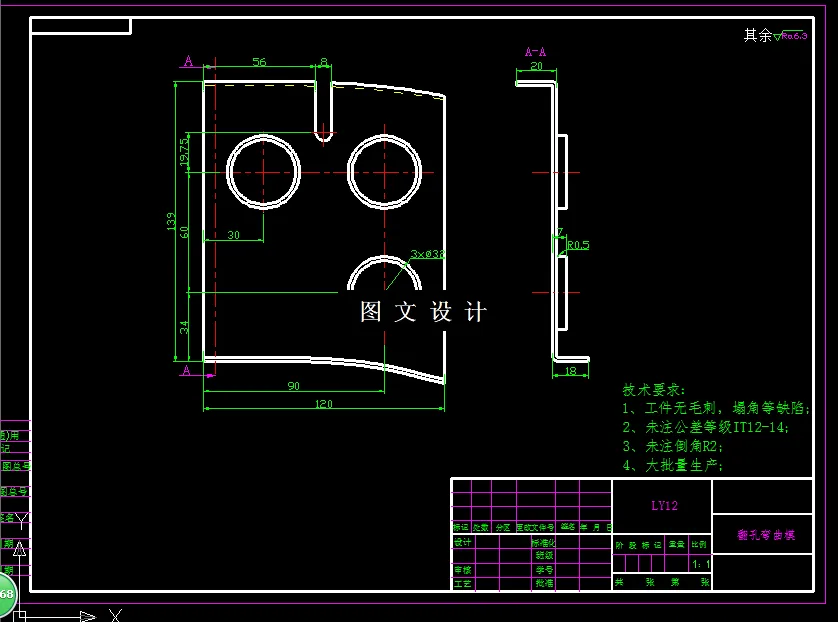The height and width of the screenshot is (622, 838).
Task: Click the 工艺 row label
Action: (463, 584)
